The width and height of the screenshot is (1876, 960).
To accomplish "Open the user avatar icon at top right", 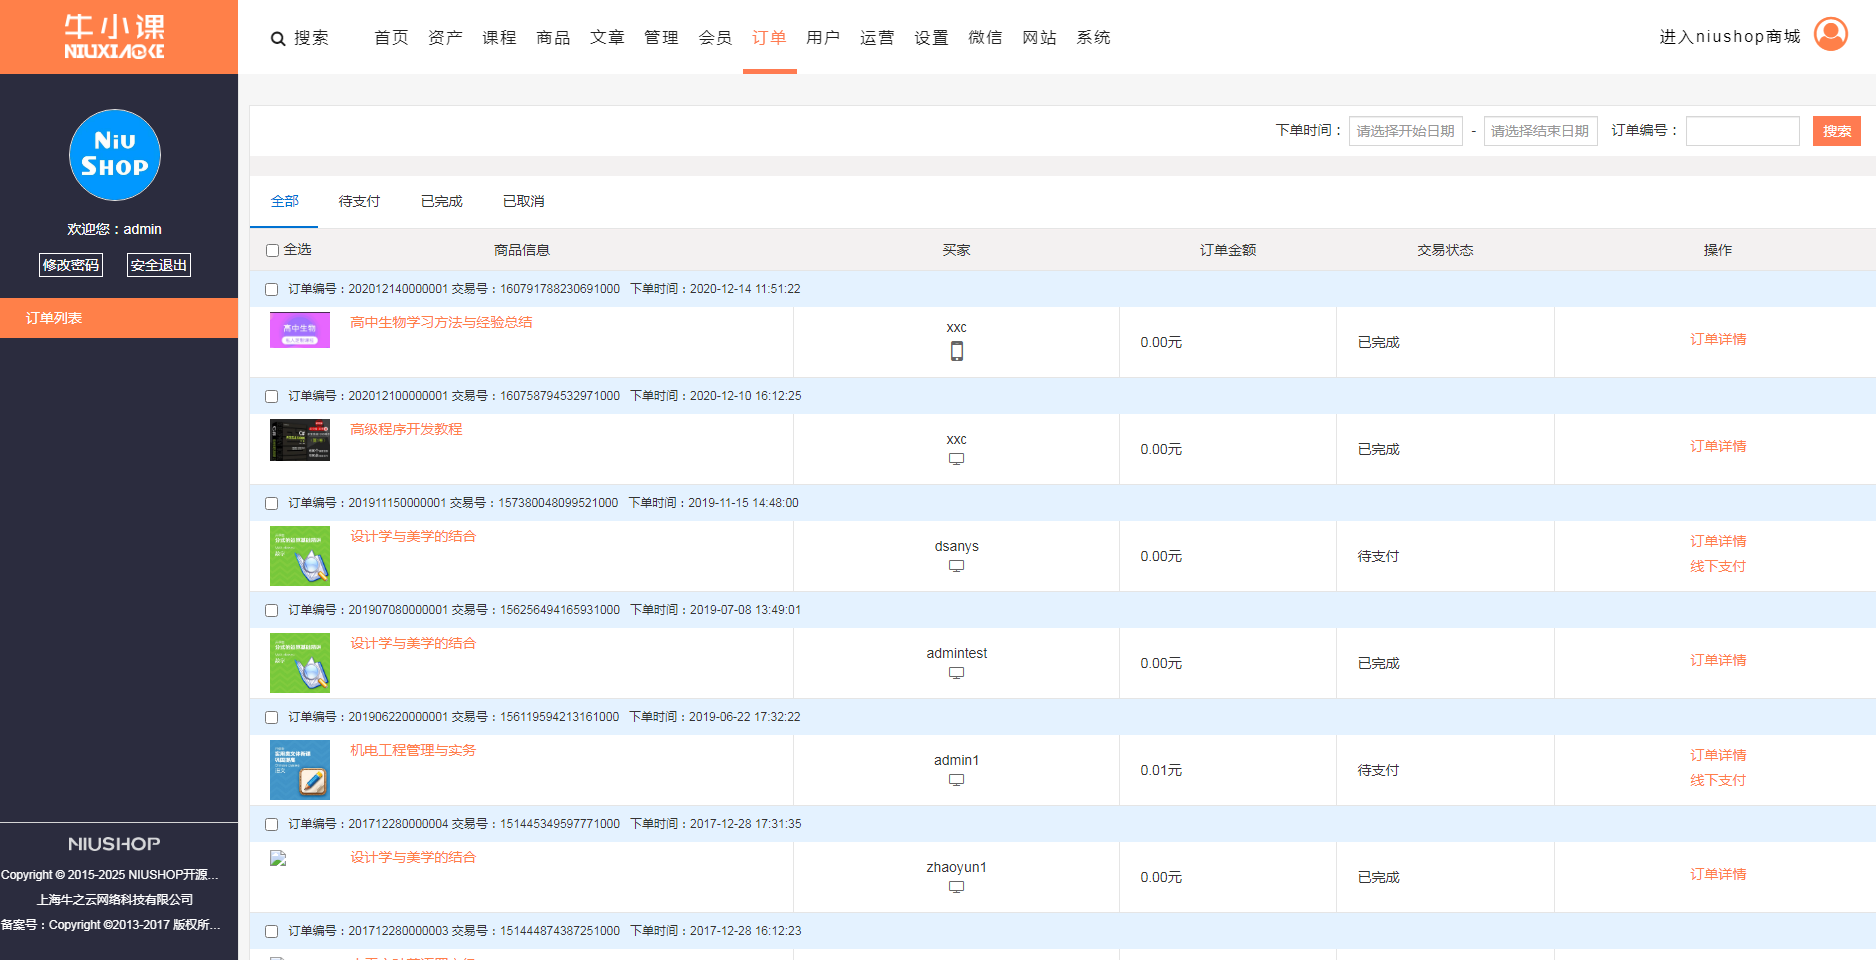I will (x=1830, y=35).
